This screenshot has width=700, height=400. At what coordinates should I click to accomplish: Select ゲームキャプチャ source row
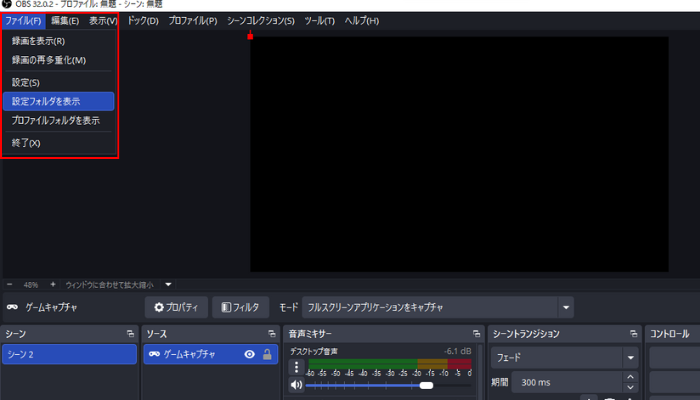211,354
